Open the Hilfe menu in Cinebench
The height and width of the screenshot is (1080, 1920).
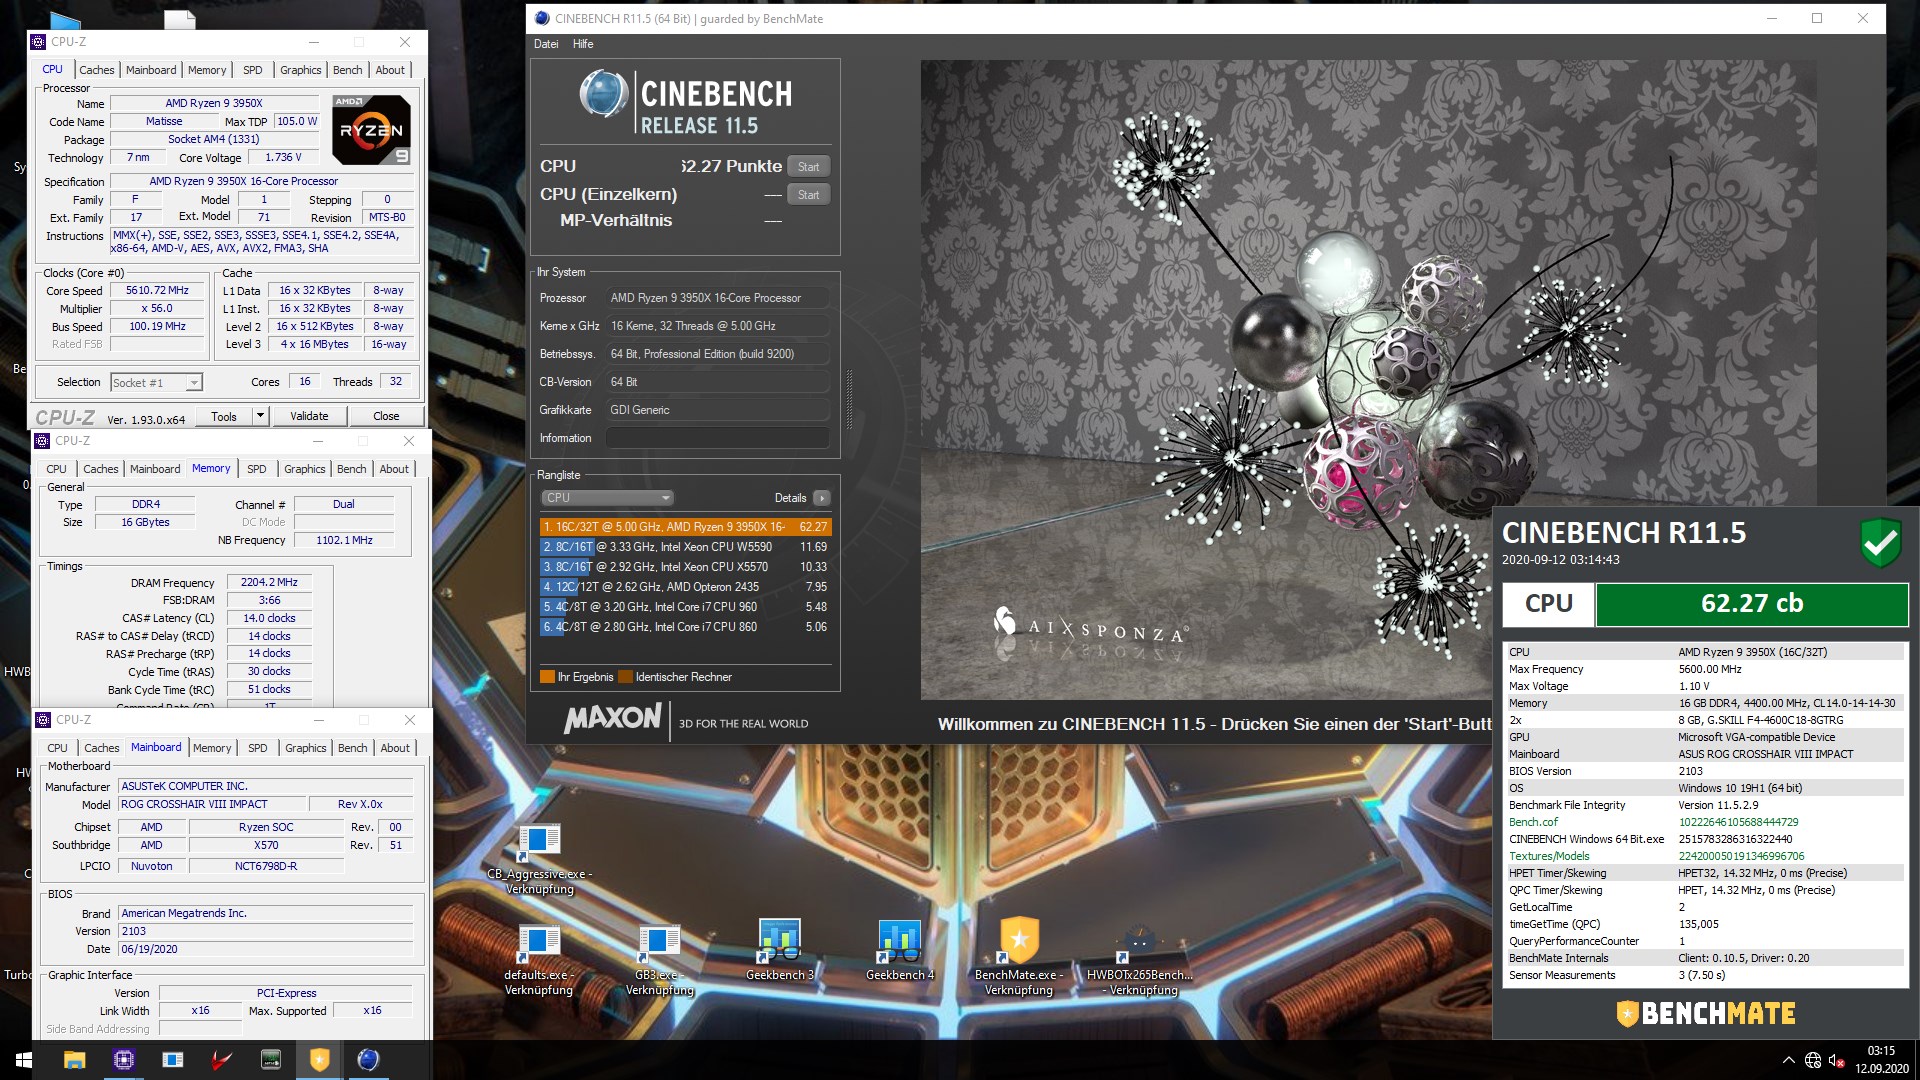pyautogui.click(x=583, y=44)
